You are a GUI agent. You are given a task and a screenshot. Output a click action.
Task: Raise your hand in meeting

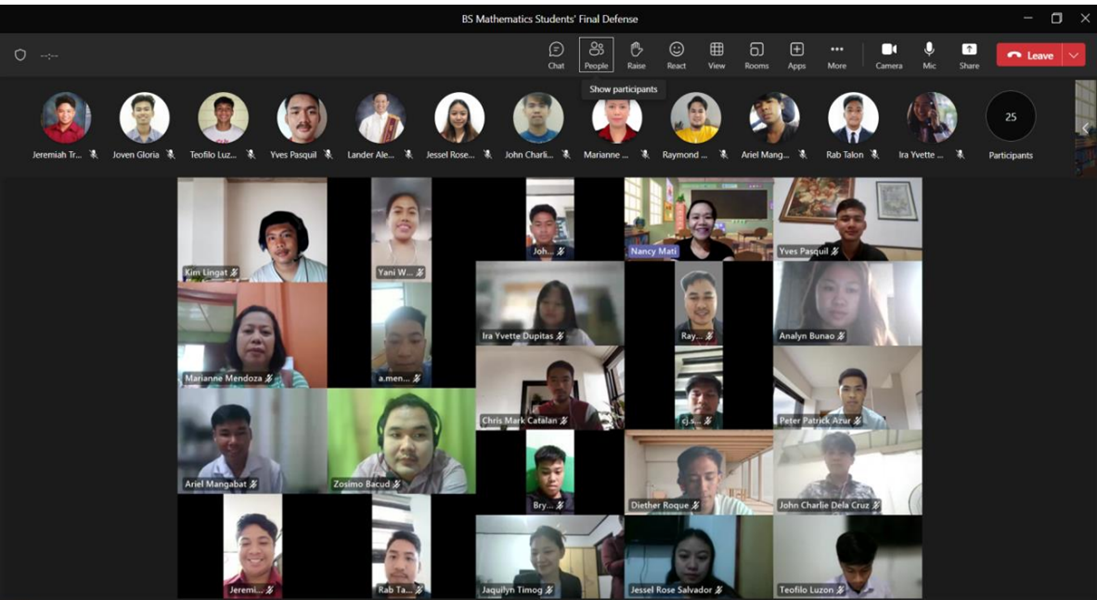[636, 54]
